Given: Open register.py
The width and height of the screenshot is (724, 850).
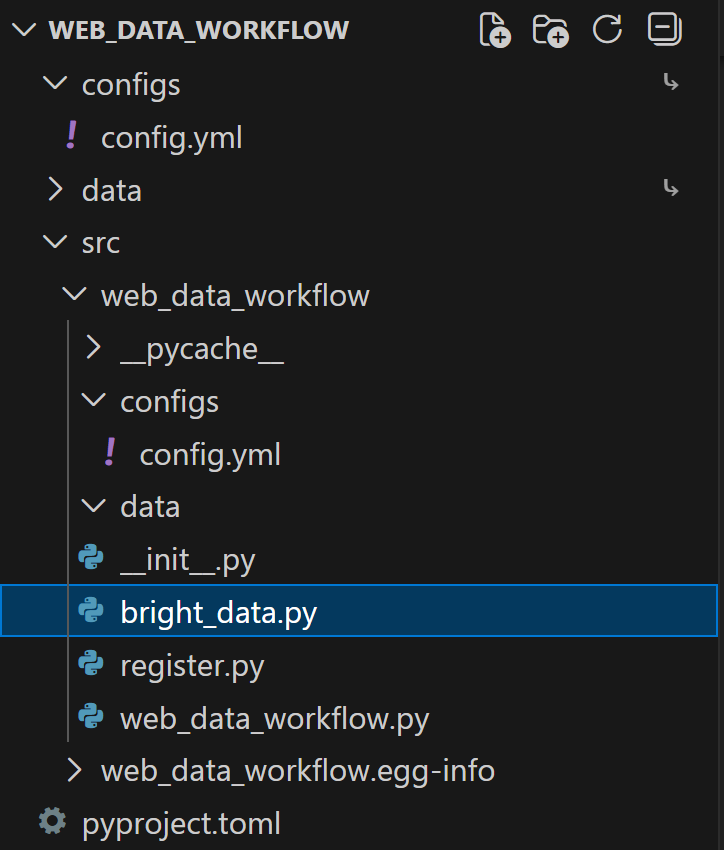Looking at the screenshot, I should pos(192,665).
